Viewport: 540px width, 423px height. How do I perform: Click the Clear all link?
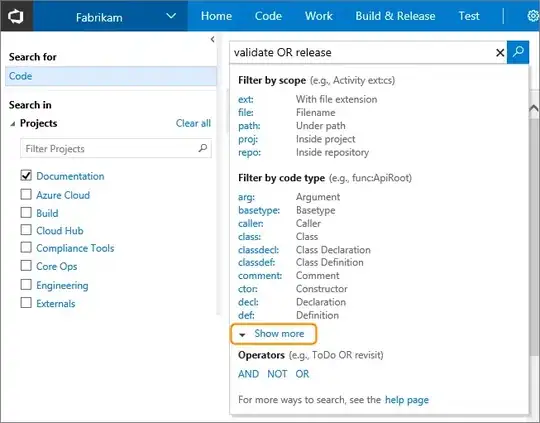click(193, 123)
